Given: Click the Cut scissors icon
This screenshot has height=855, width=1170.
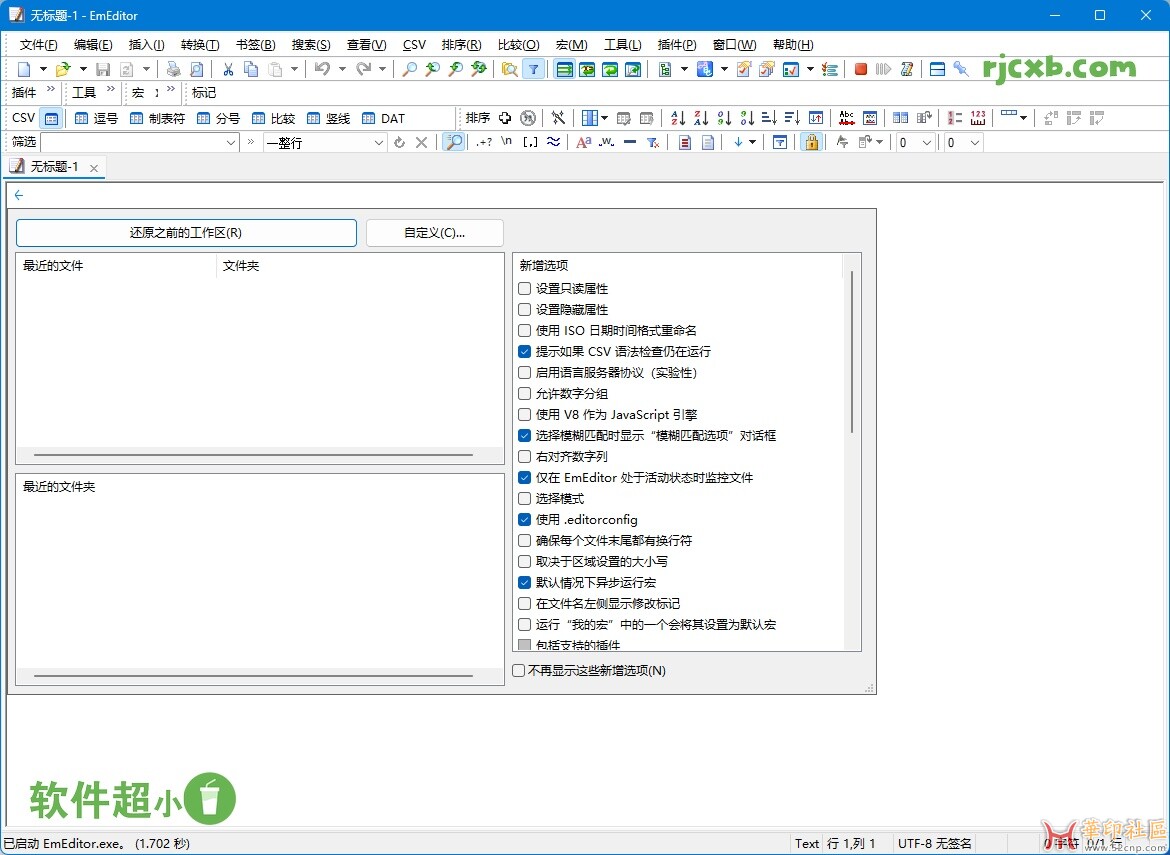Looking at the screenshot, I should (x=228, y=69).
